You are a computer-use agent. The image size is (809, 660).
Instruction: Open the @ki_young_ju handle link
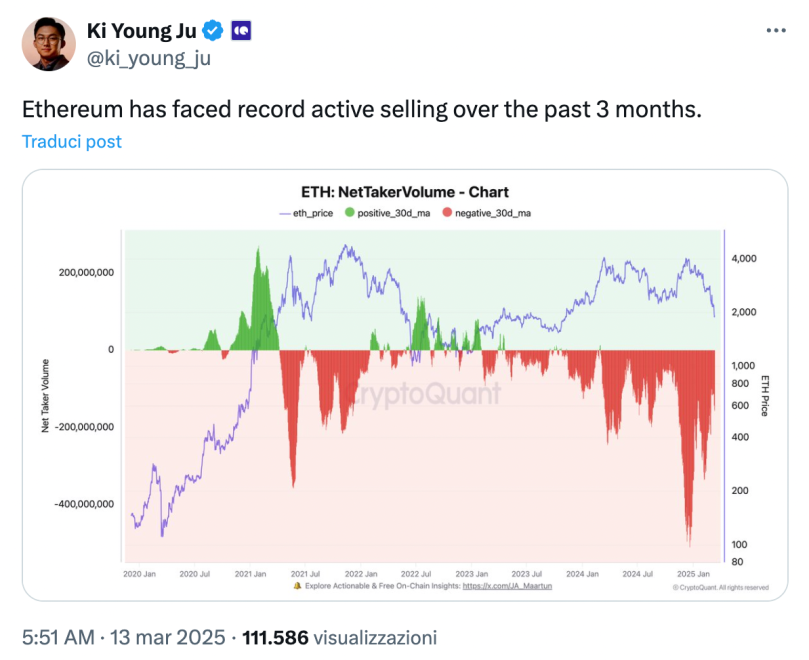point(147,59)
